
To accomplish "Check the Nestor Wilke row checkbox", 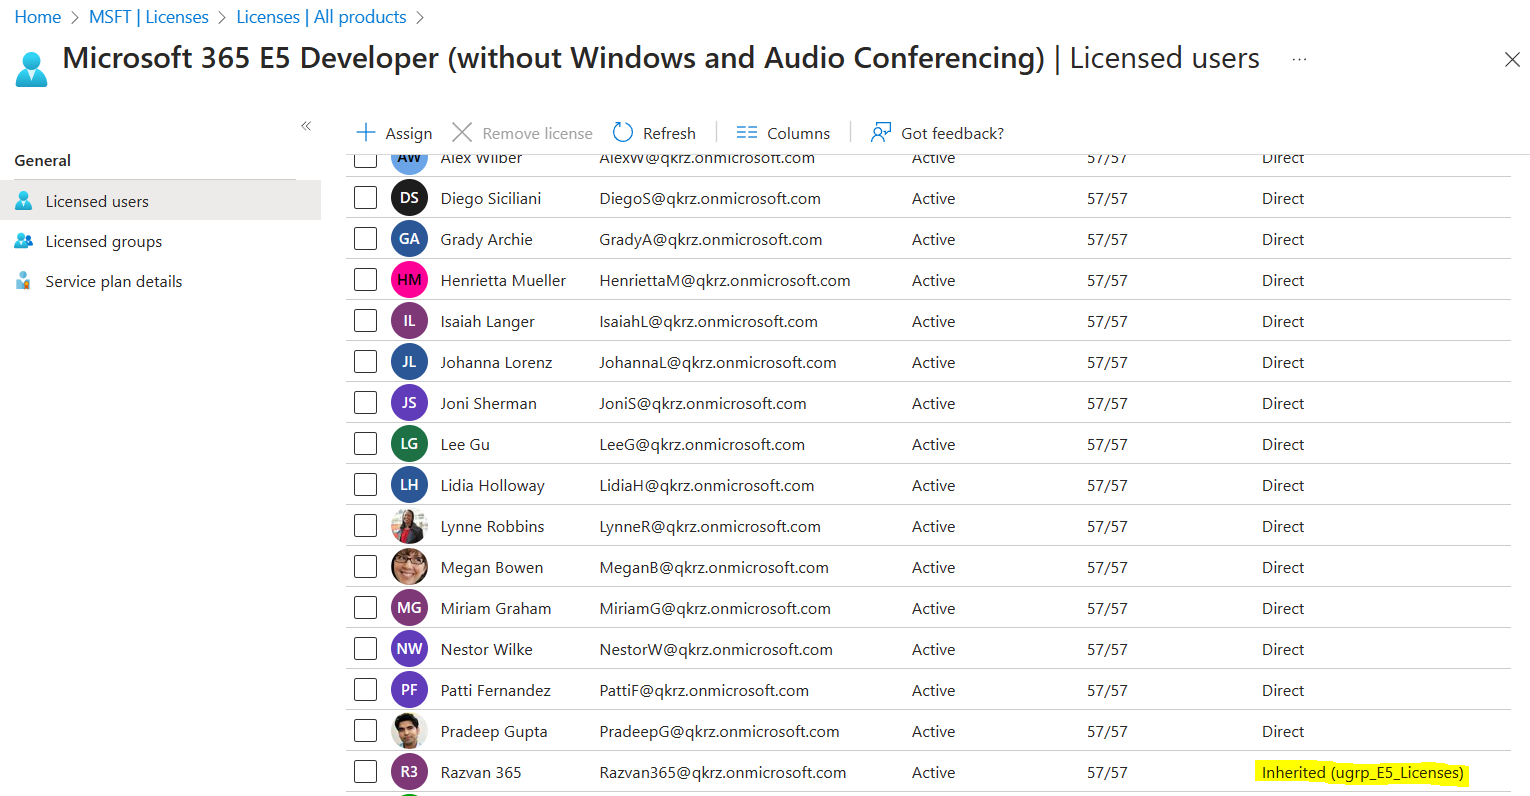I will 365,648.
